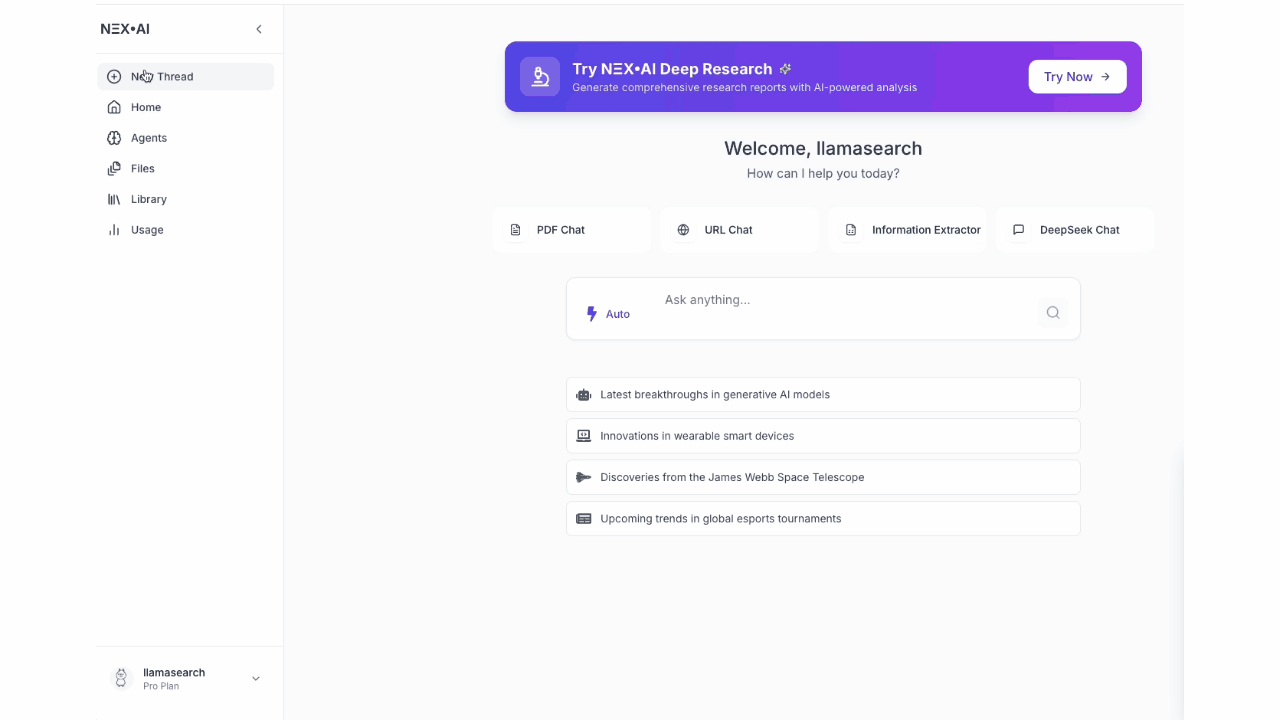Click the search magnifier button
Image resolution: width=1280 pixels, height=720 pixels.
[1053, 313]
